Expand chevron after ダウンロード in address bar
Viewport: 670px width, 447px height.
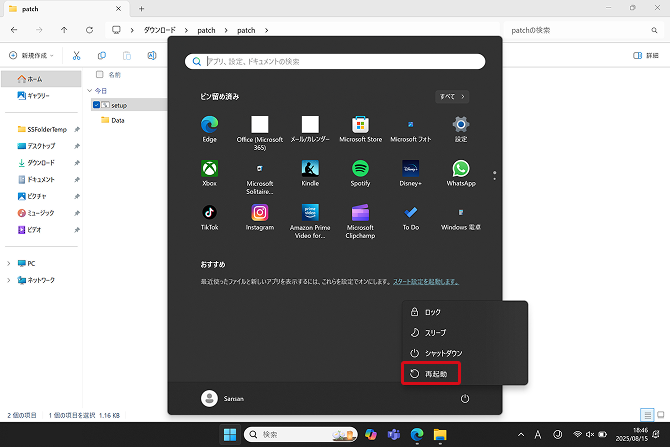click(x=186, y=30)
